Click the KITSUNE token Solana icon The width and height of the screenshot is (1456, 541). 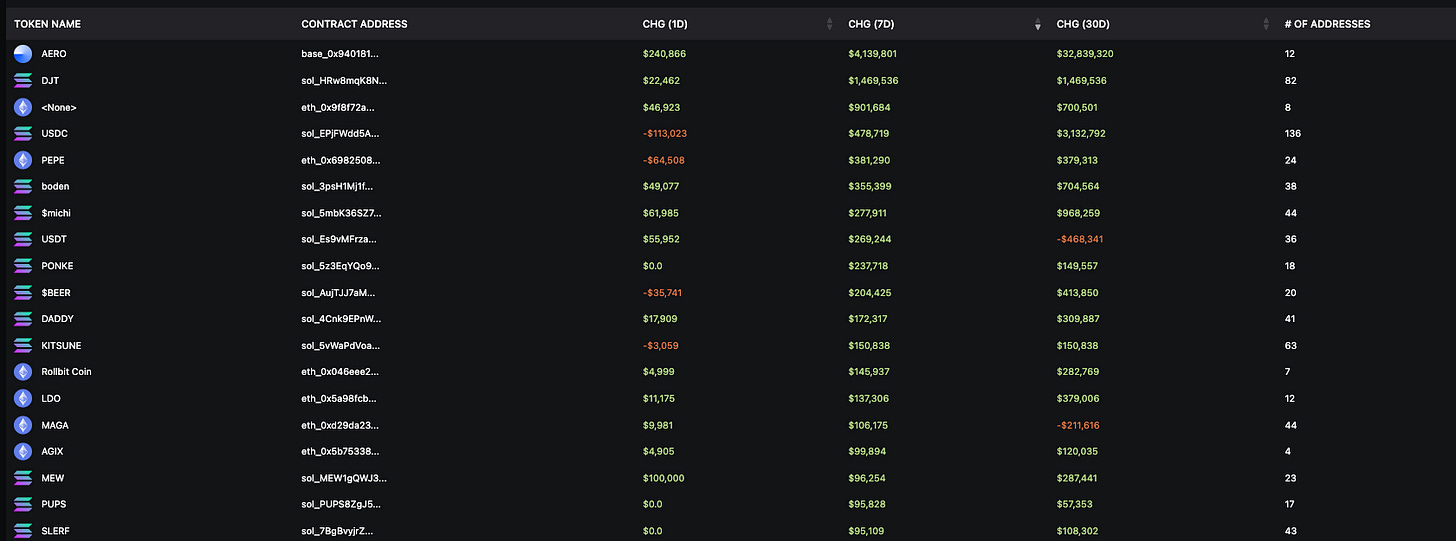[x=23, y=346]
